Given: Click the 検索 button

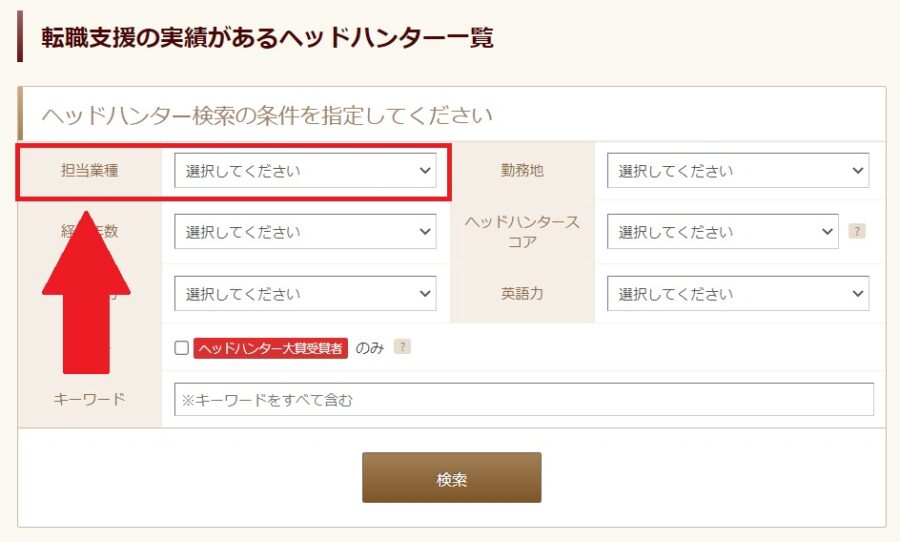Looking at the screenshot, I should tap(452, 478).
